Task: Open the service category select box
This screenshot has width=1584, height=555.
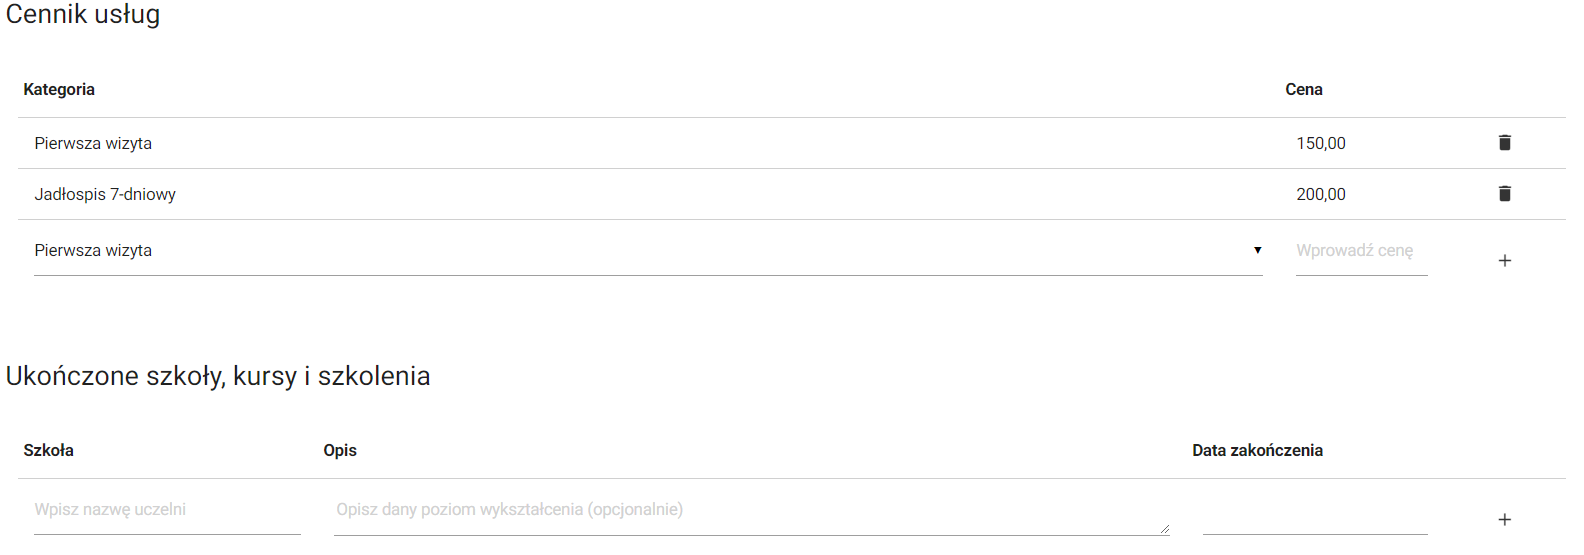Action: point(640,251)
